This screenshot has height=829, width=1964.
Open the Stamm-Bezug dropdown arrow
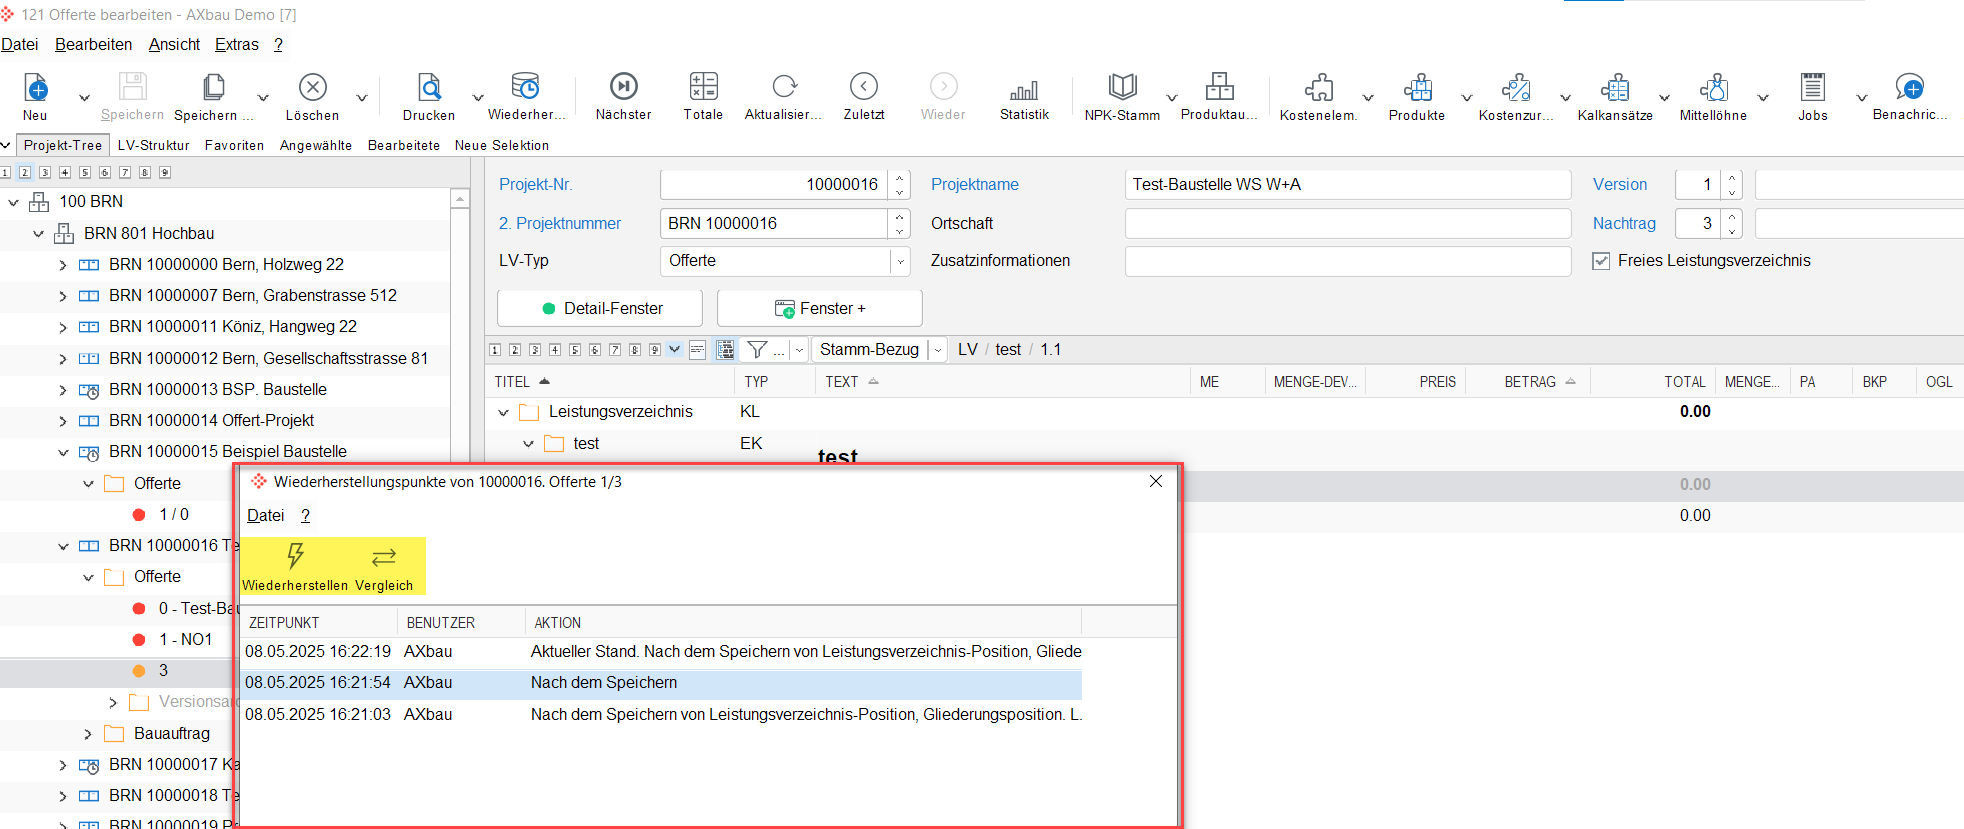click(x=938, y=350)
